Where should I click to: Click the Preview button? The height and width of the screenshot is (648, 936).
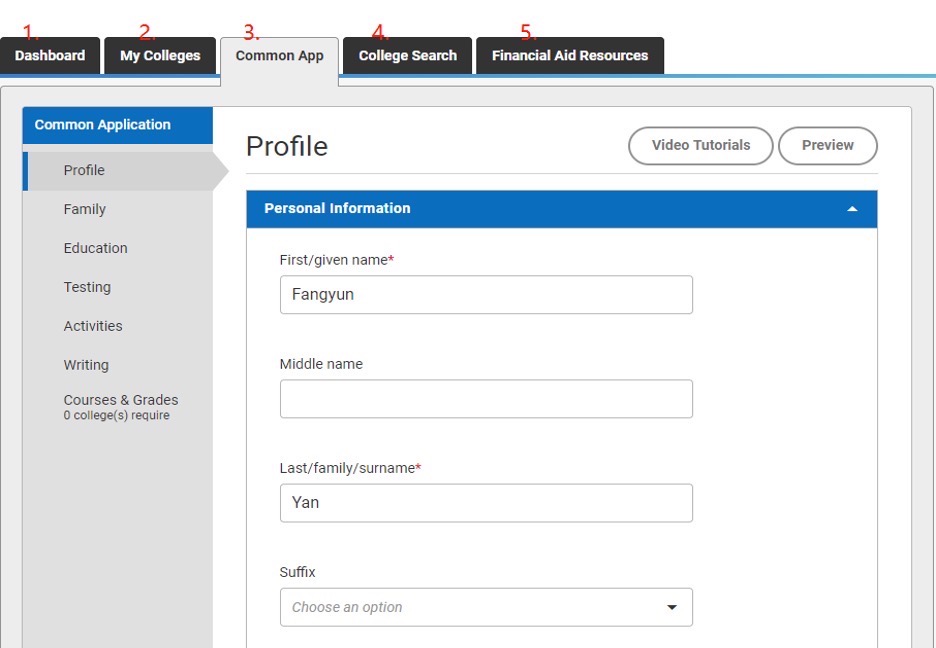827,145
